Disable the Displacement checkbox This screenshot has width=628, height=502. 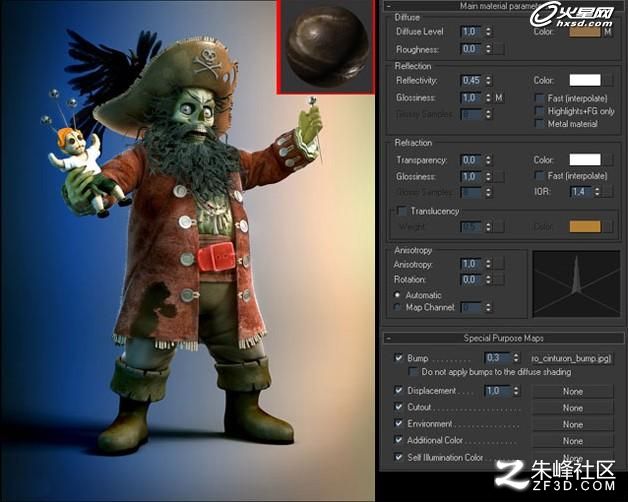click(399, 390)
